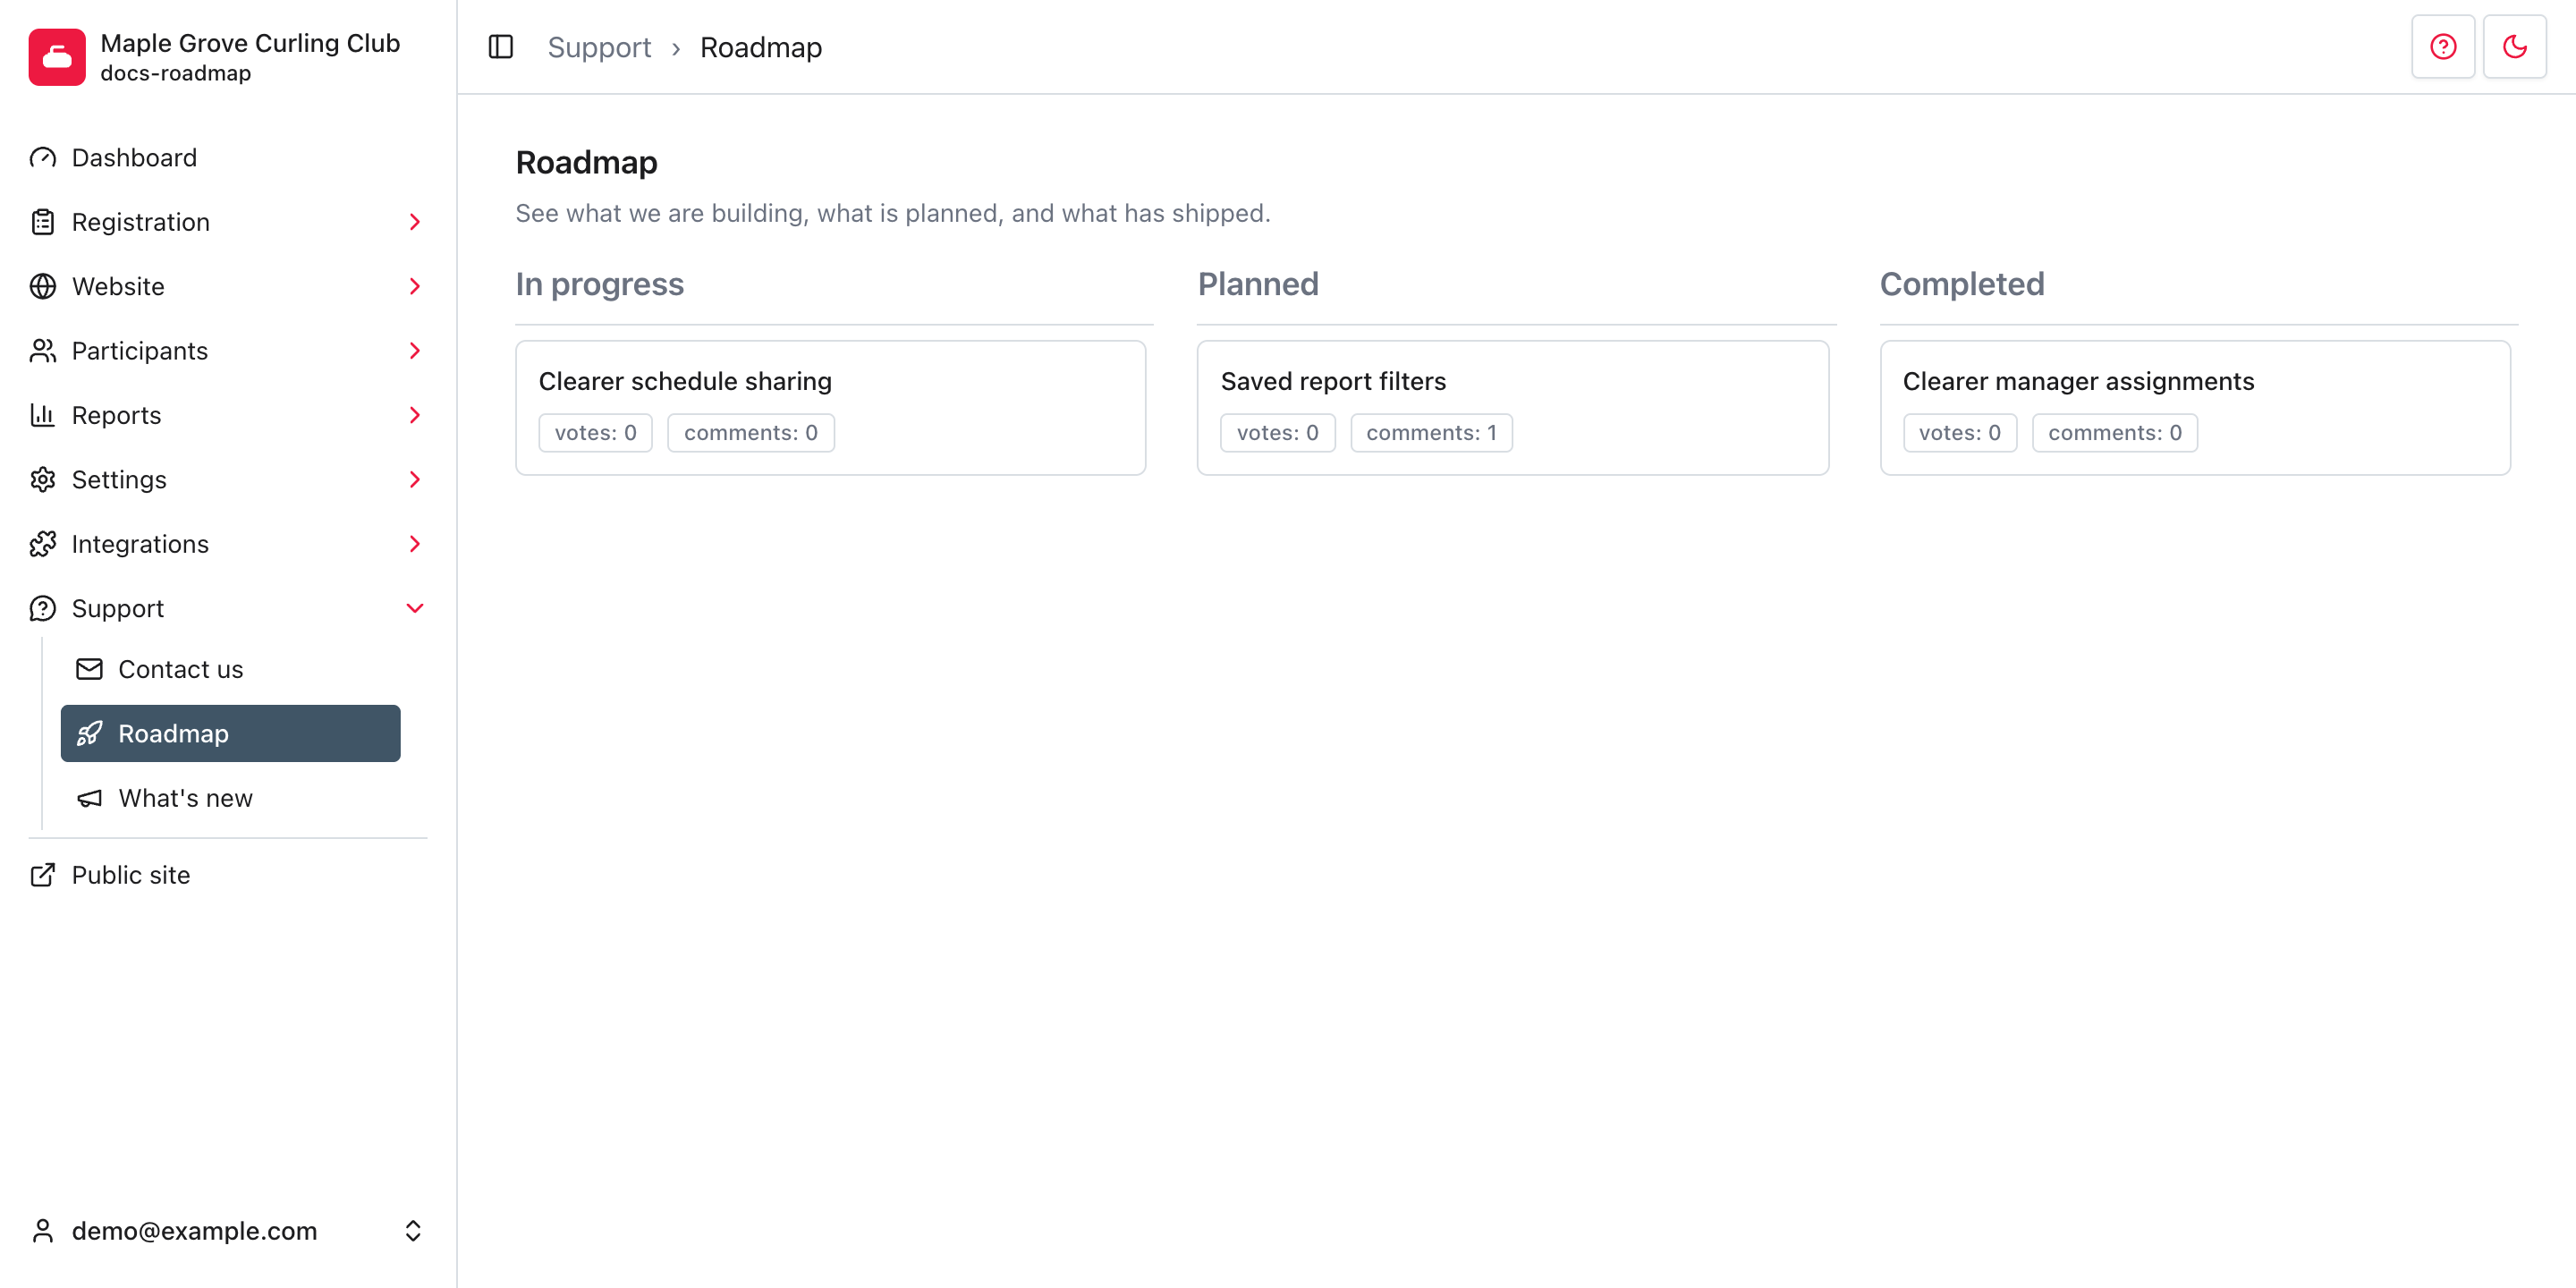Open the help question-mark button
This screenshot has height=1288, width=2576.
[x=2443, y=47]
